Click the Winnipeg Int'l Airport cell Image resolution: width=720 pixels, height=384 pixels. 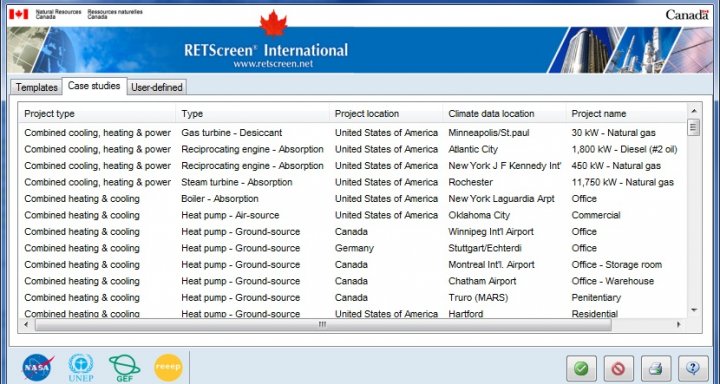pyautogui.click(x=491, y=232)
